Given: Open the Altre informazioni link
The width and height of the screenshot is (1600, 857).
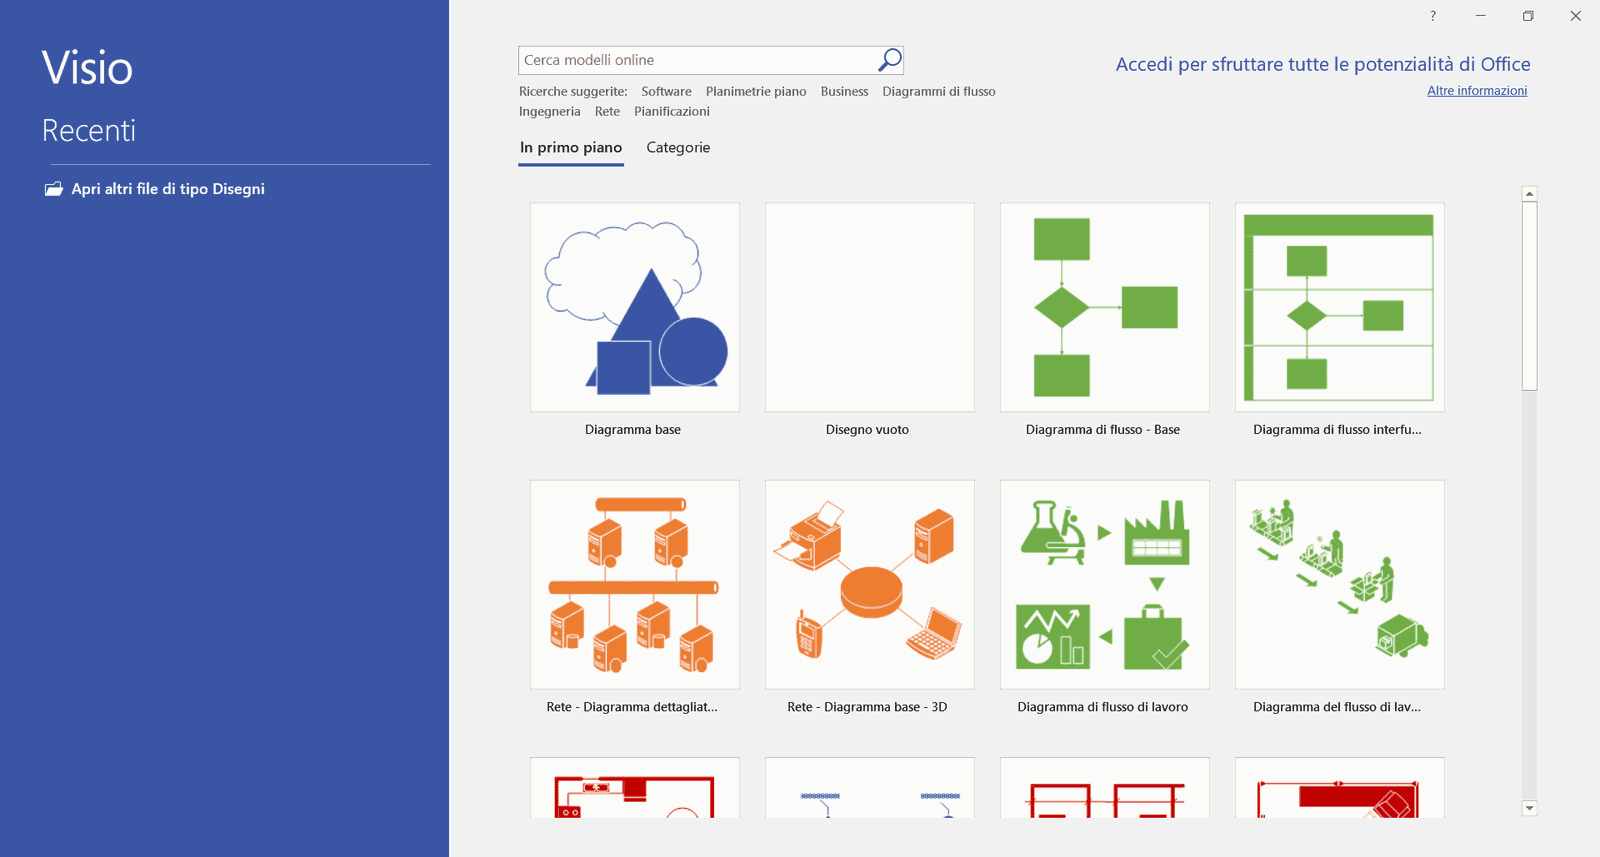Looking at the screenshot, I should pyautogui.click(x=1477, y=91).
